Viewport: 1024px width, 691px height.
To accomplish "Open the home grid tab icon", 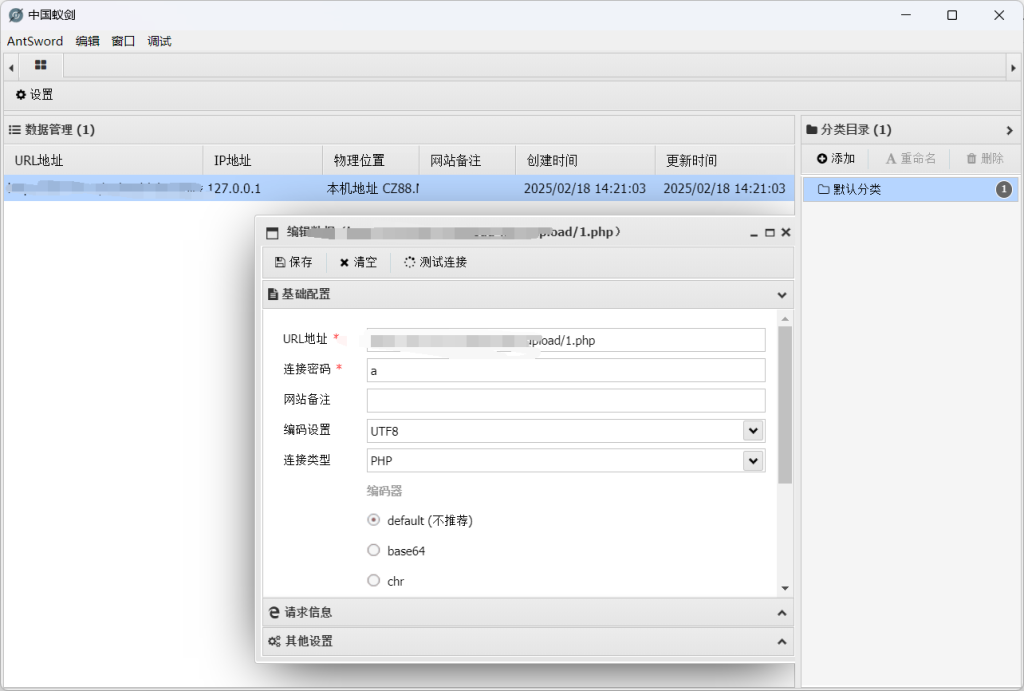I will (40, 65).
